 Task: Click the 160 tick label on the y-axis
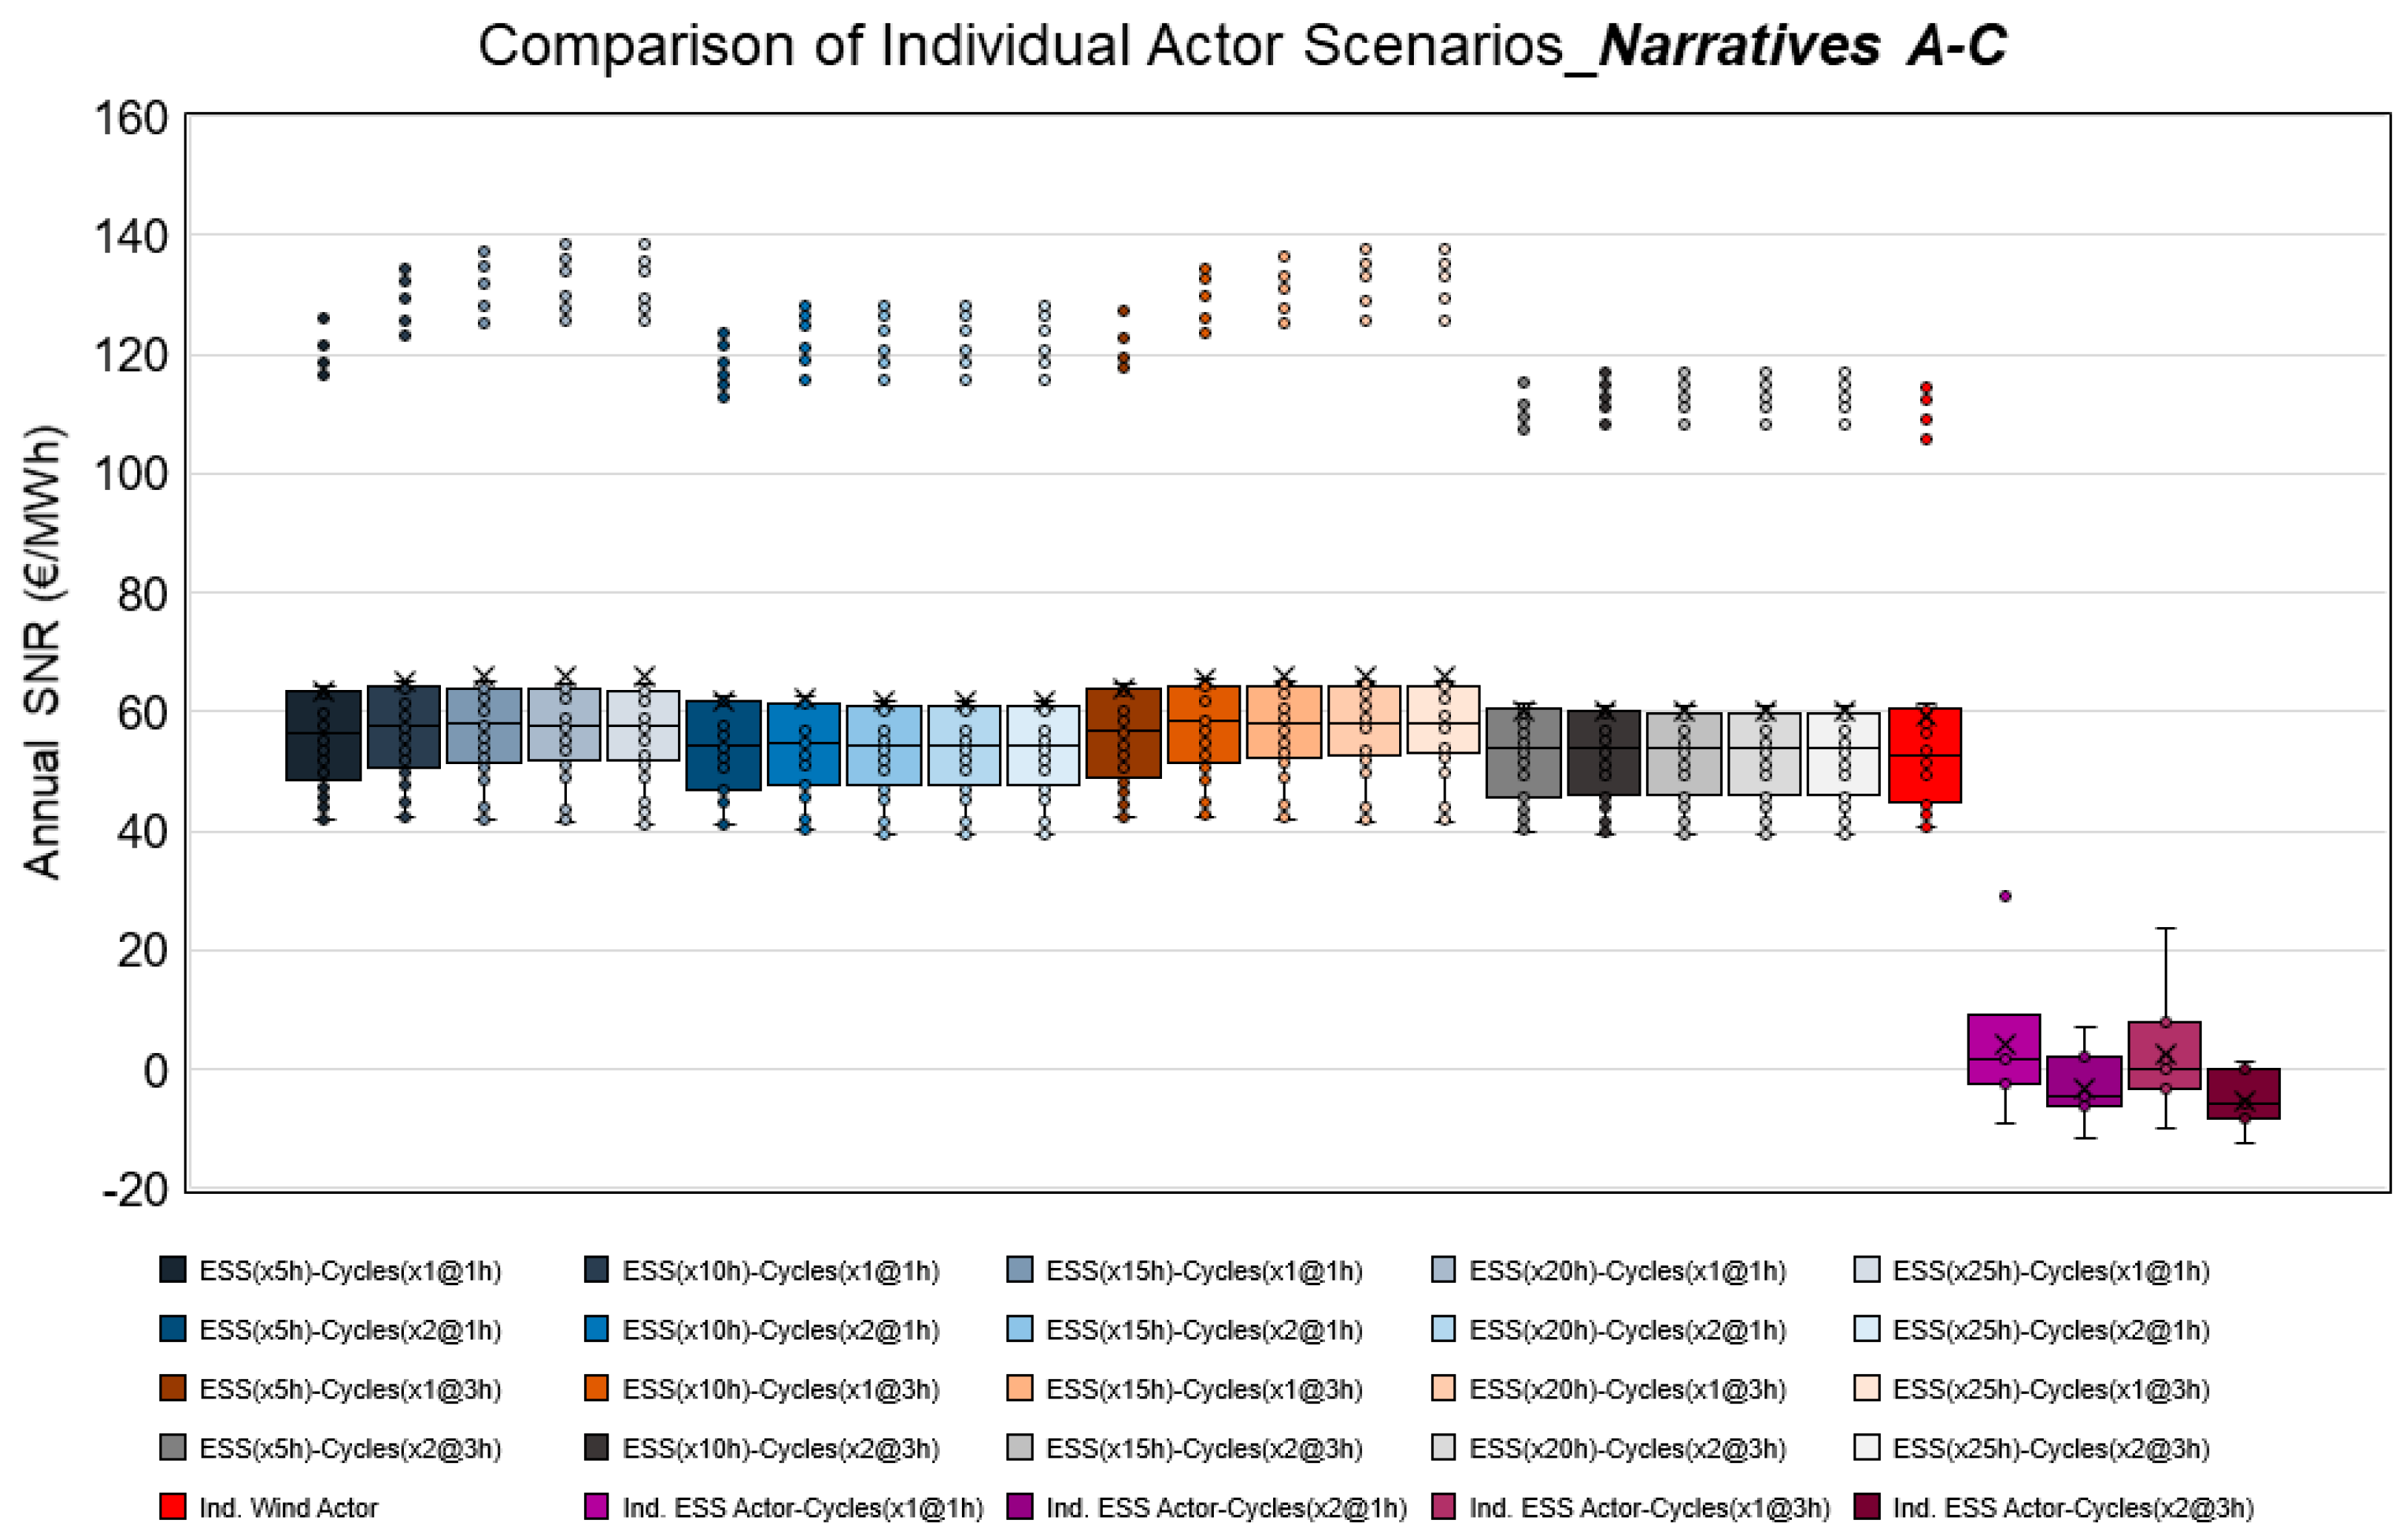[131, 118]
